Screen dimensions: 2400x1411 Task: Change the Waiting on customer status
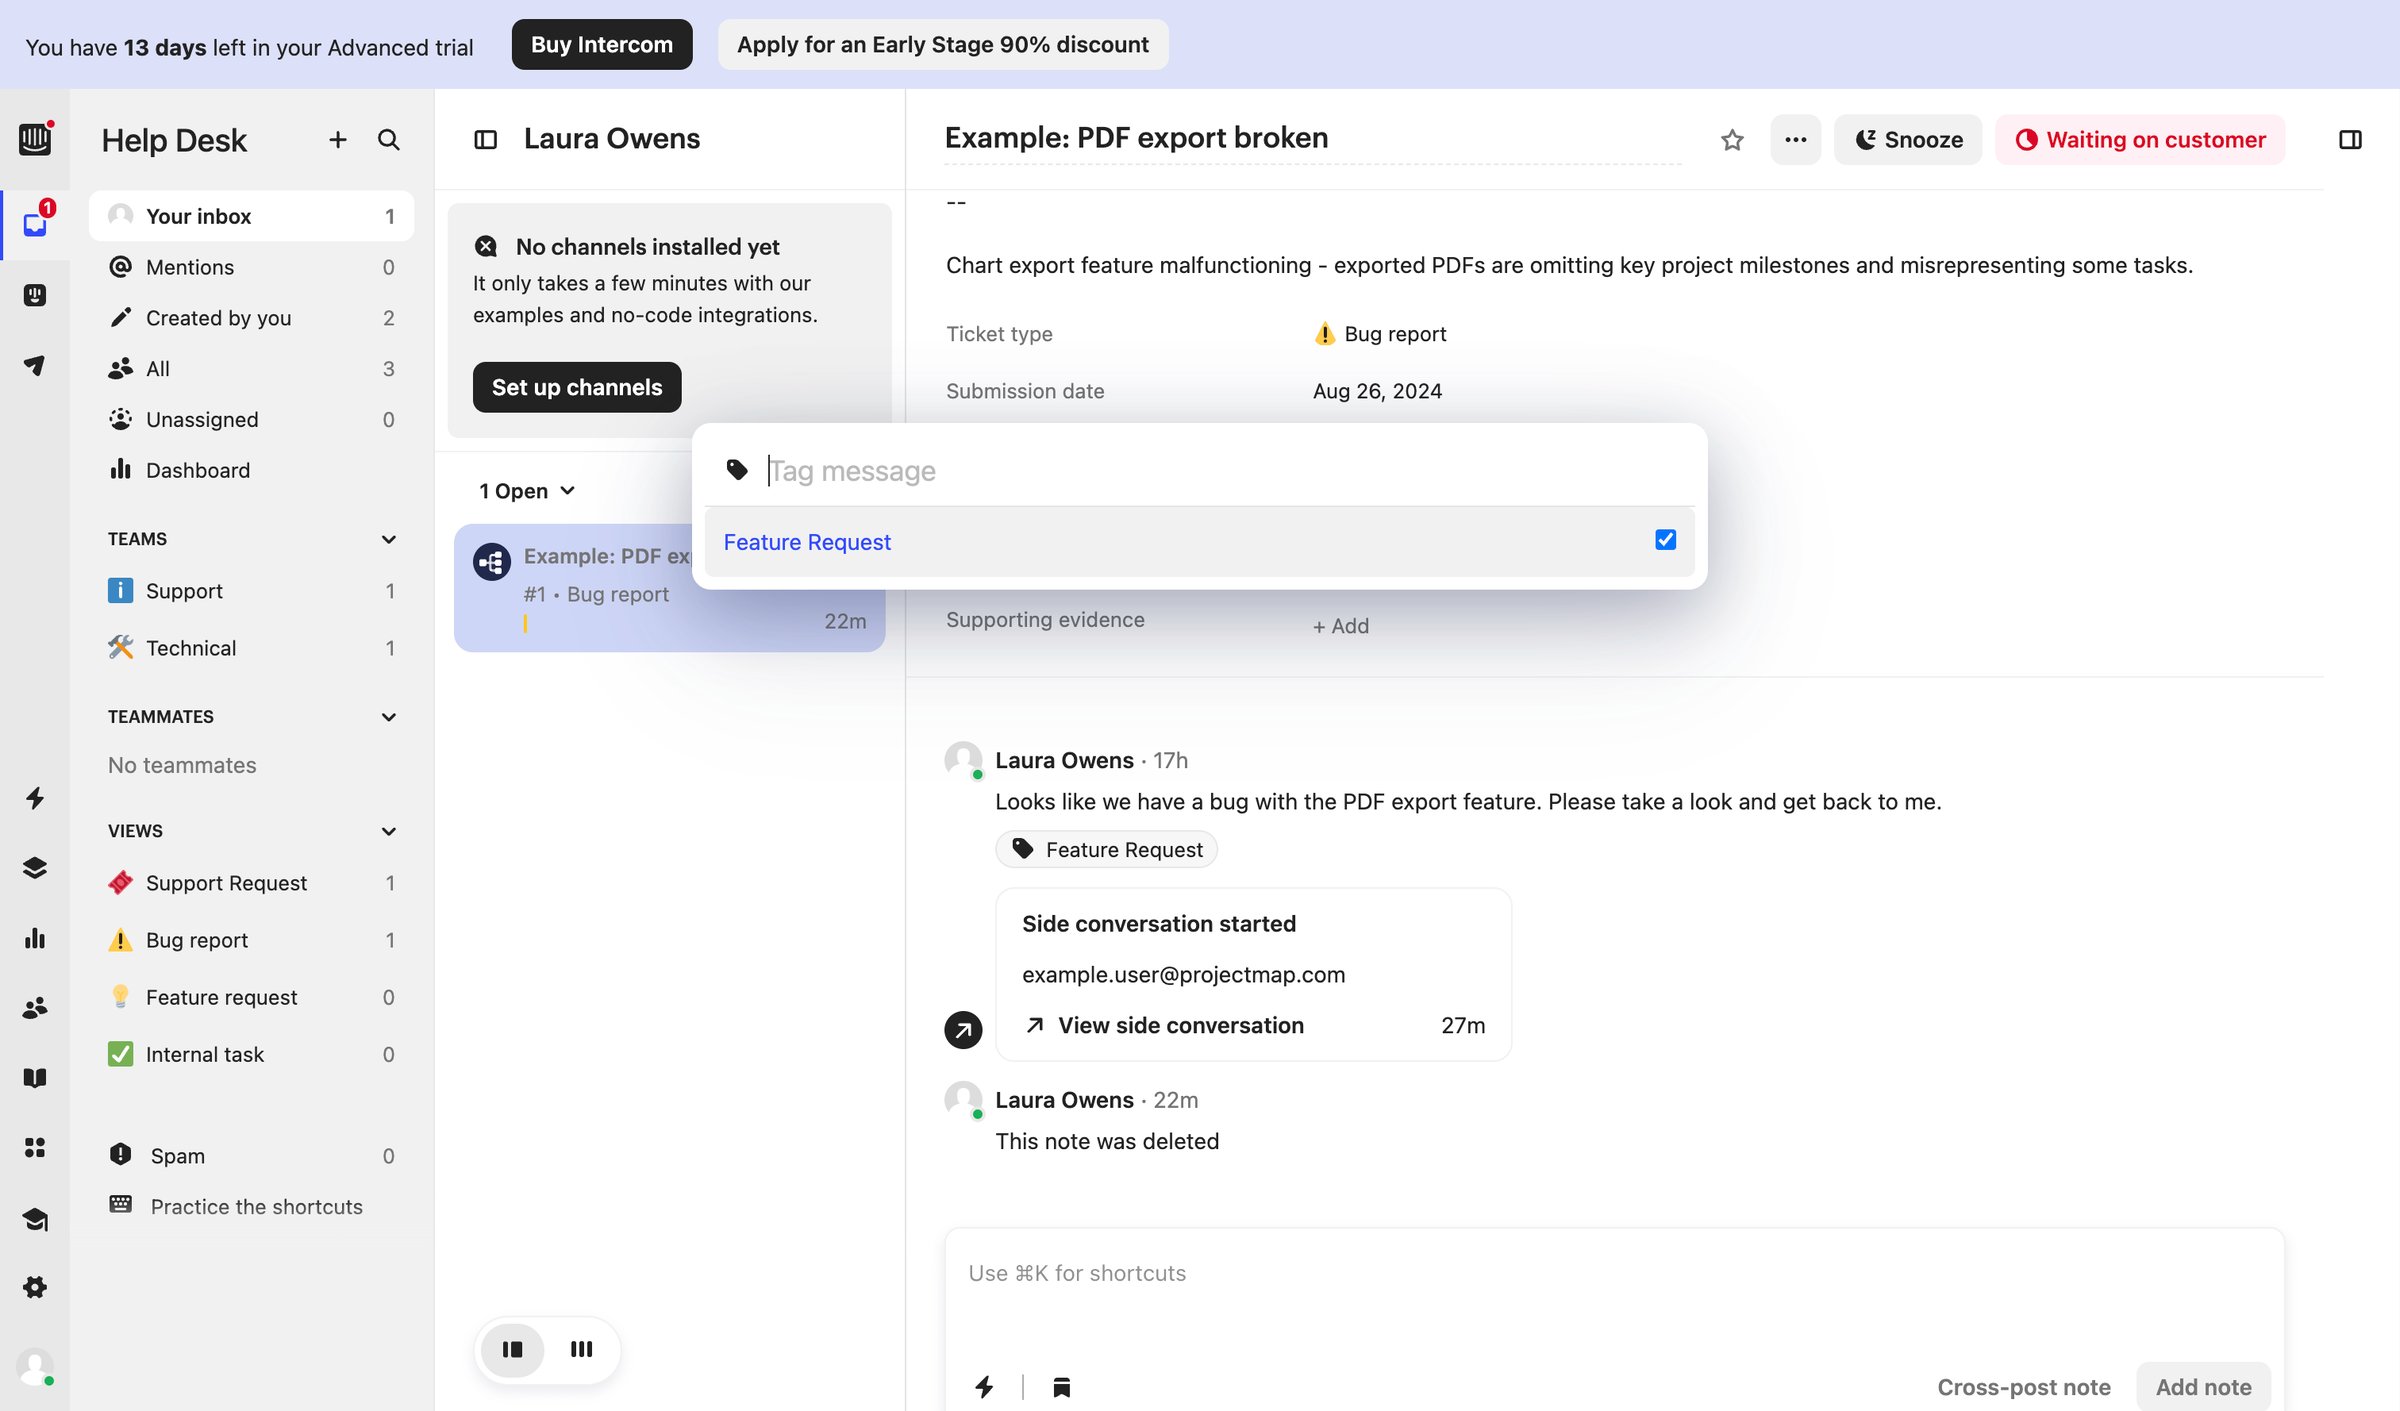(x=2140, y=140)
